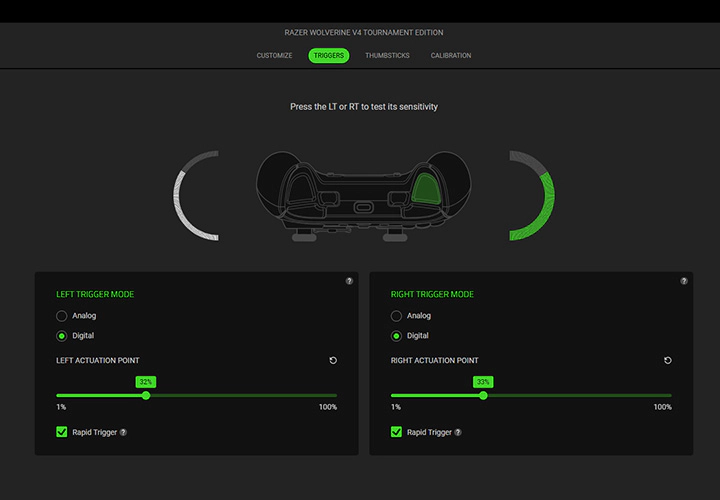
Task: Click the Left Trigger Mode heading
Action: pyautogui.click(x=95, y=294)
